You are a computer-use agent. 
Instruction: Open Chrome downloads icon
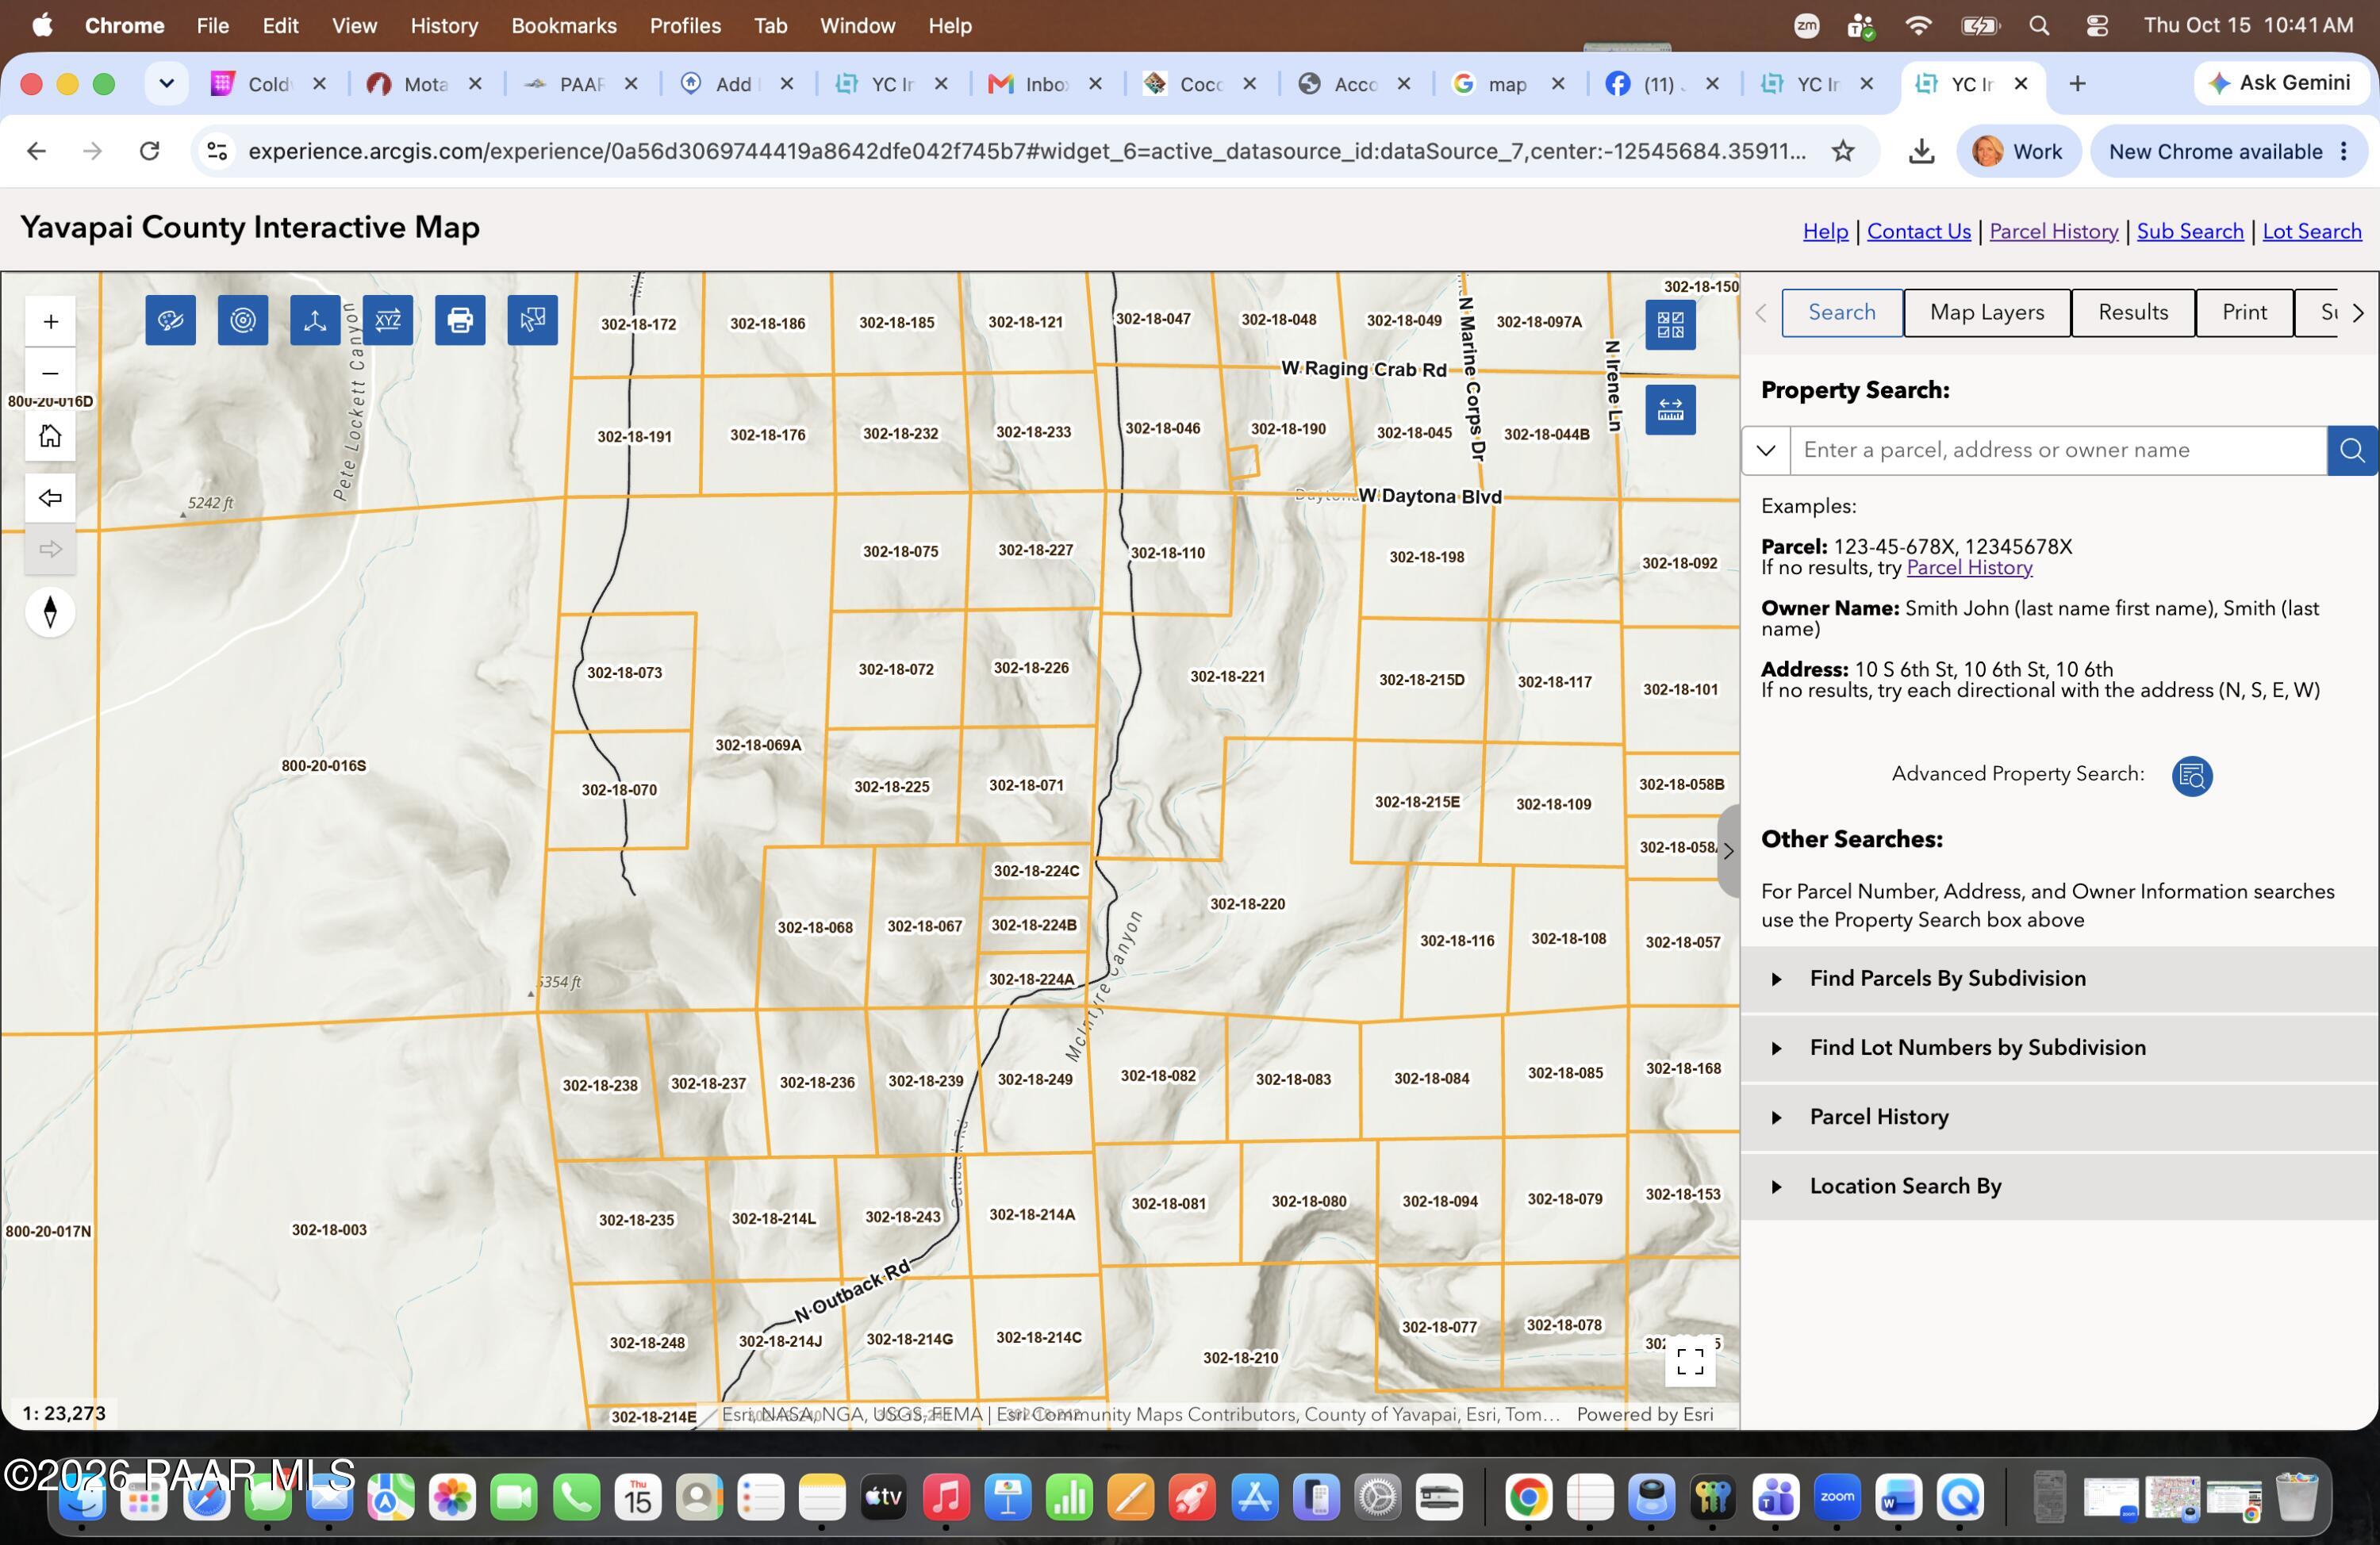(x=1920, y=151)
